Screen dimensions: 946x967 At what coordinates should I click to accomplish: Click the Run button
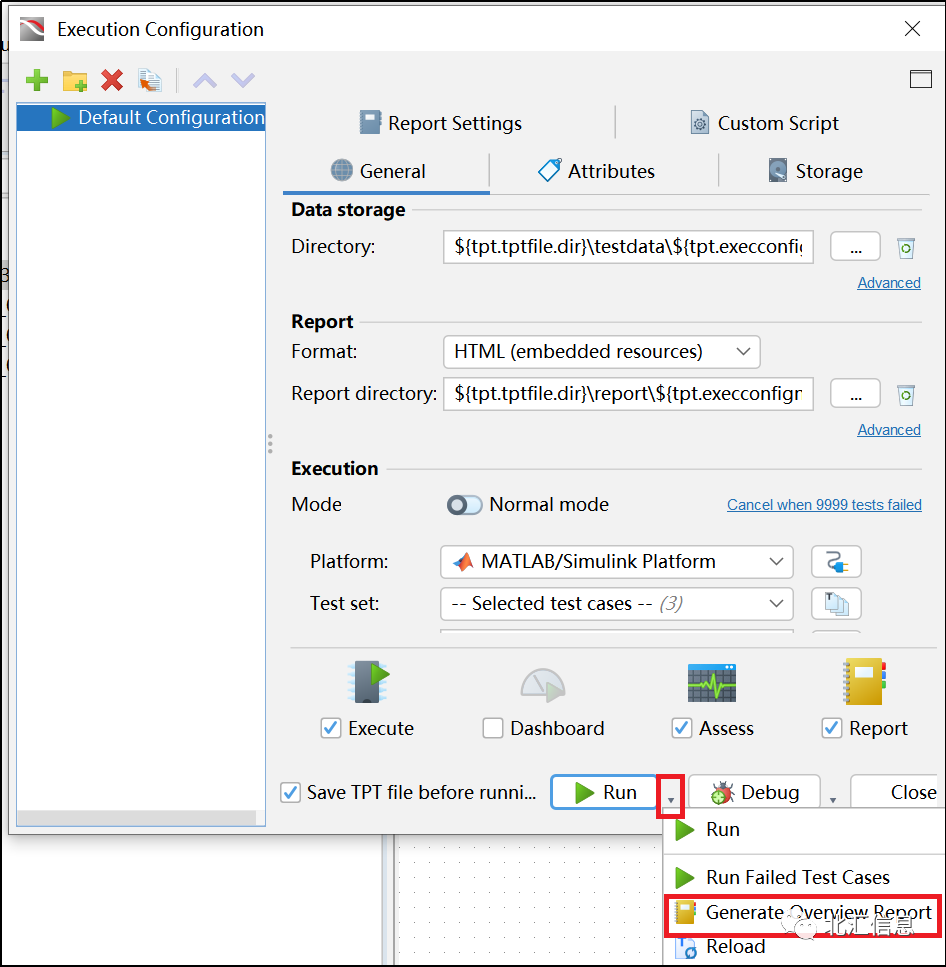coord(604,792)
